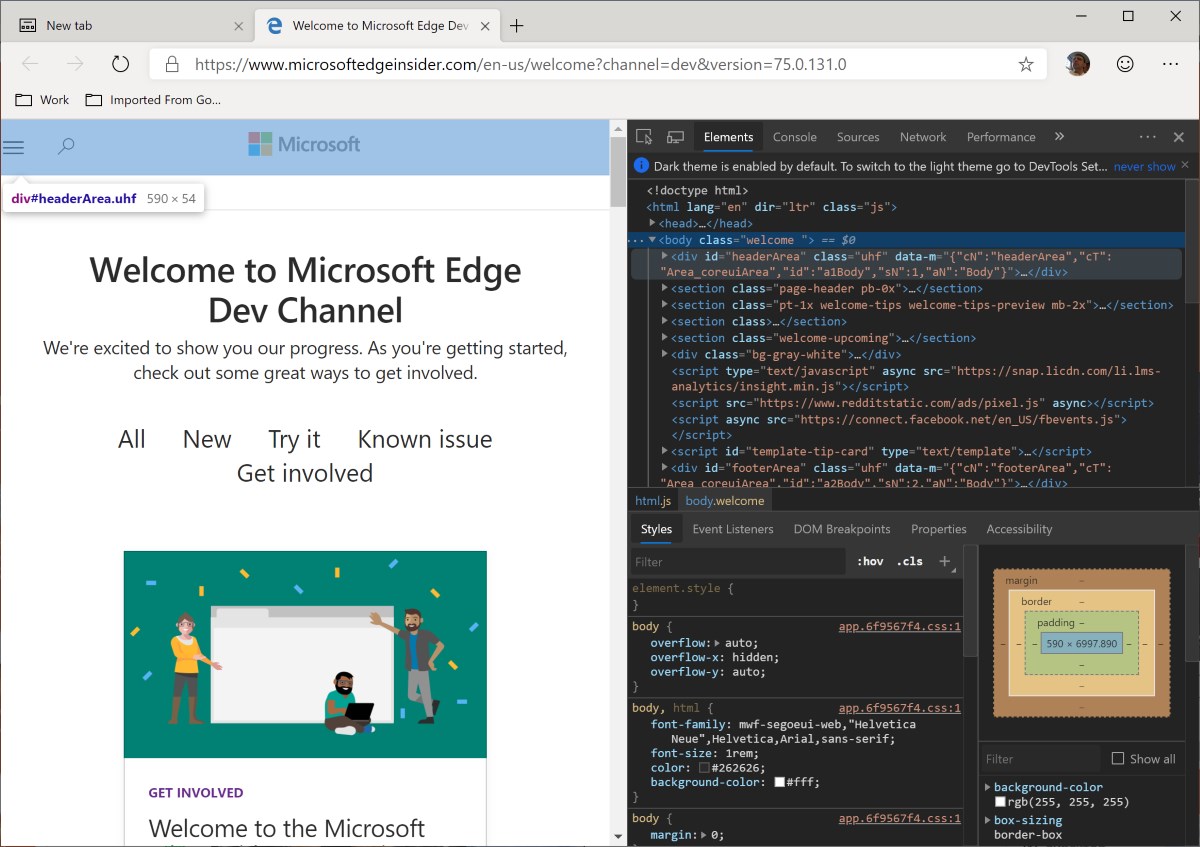
Task: Expand the headerArea div node
Action: pyautogui.click(x=665, y=256)
